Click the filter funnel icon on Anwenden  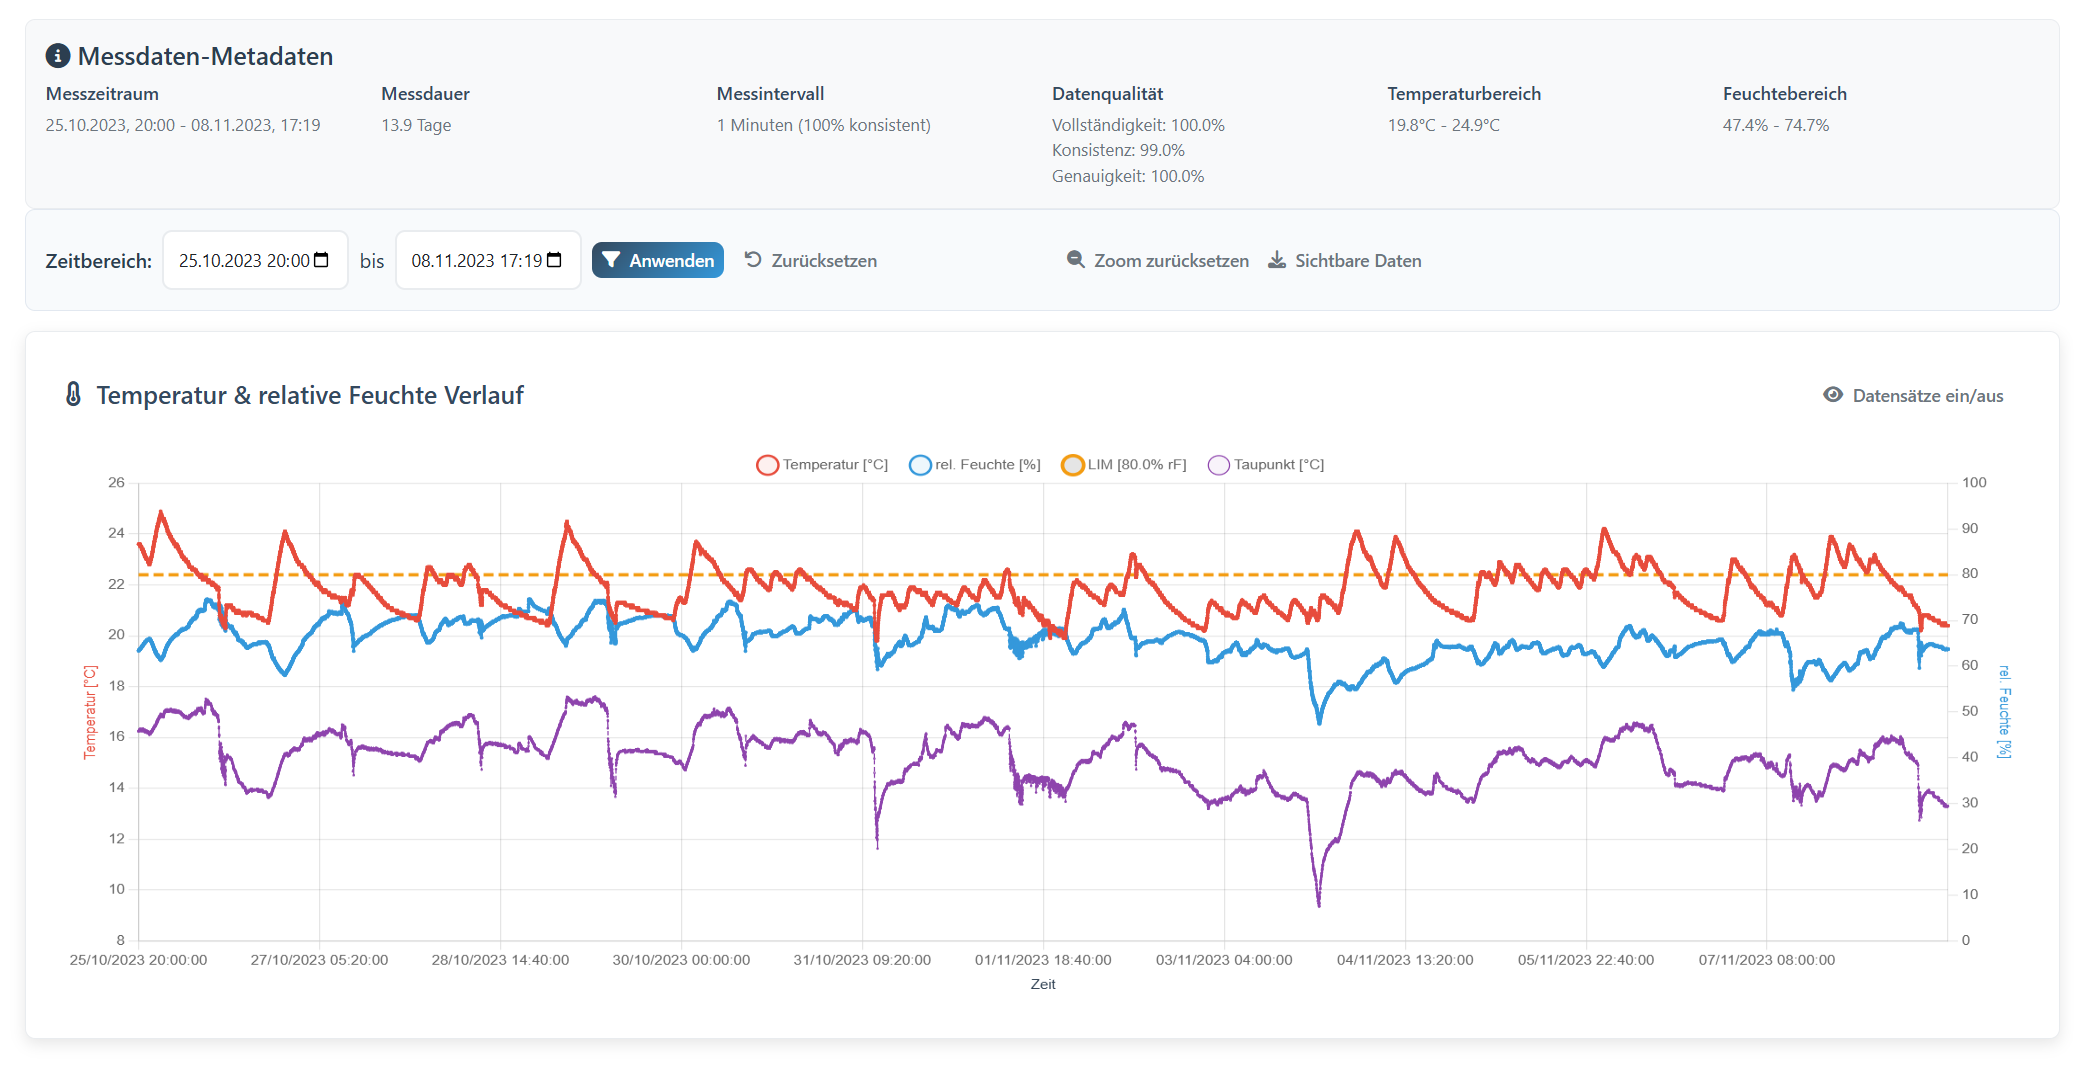(x=611, y=260)
